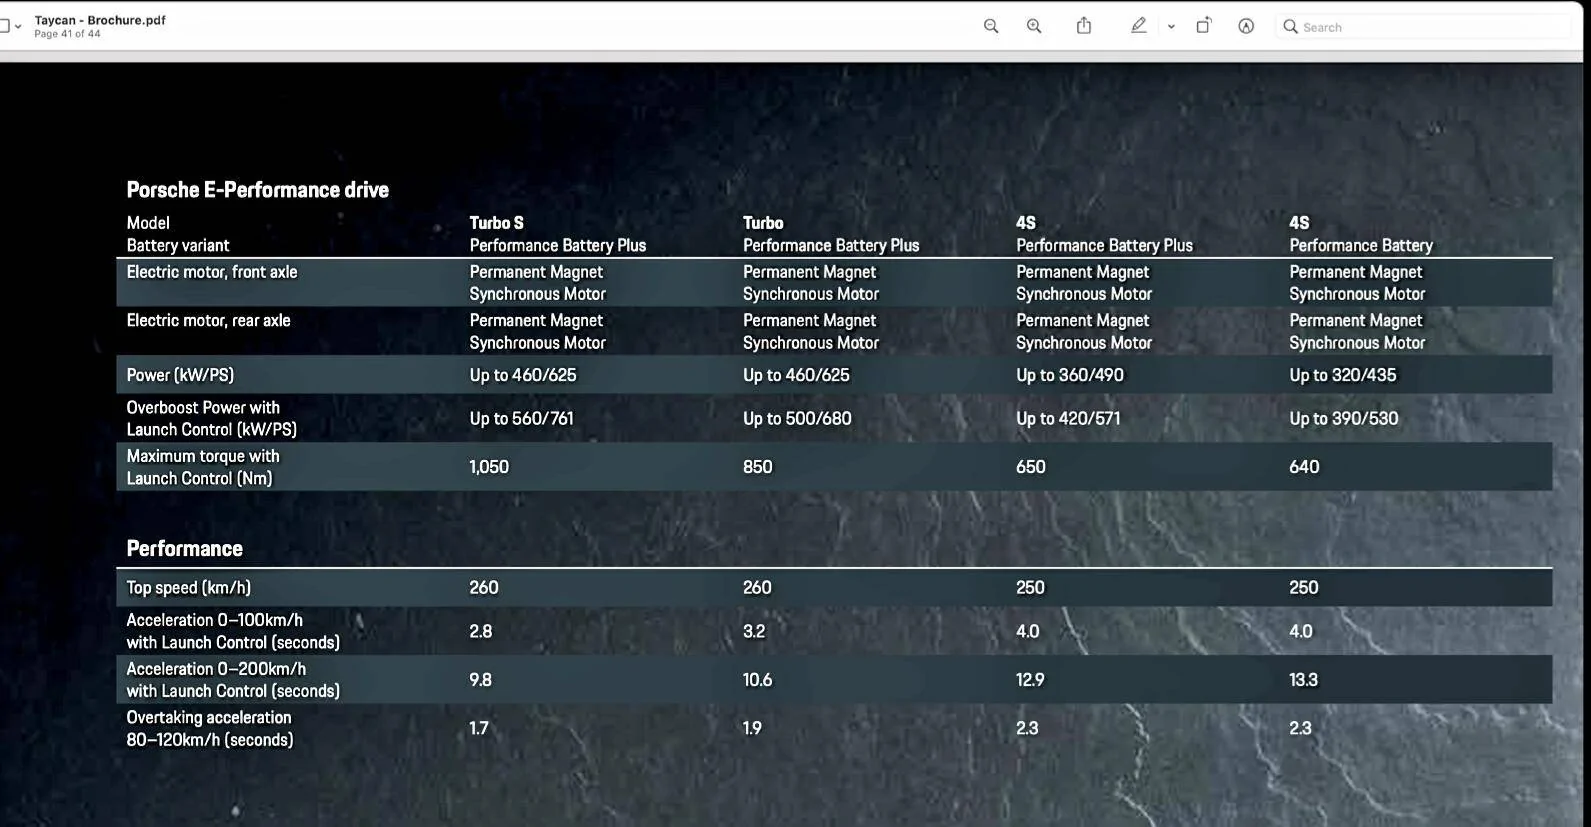Click the Overboost Power with Launch Control label
1591x827 pixels.
click(211, 418)
